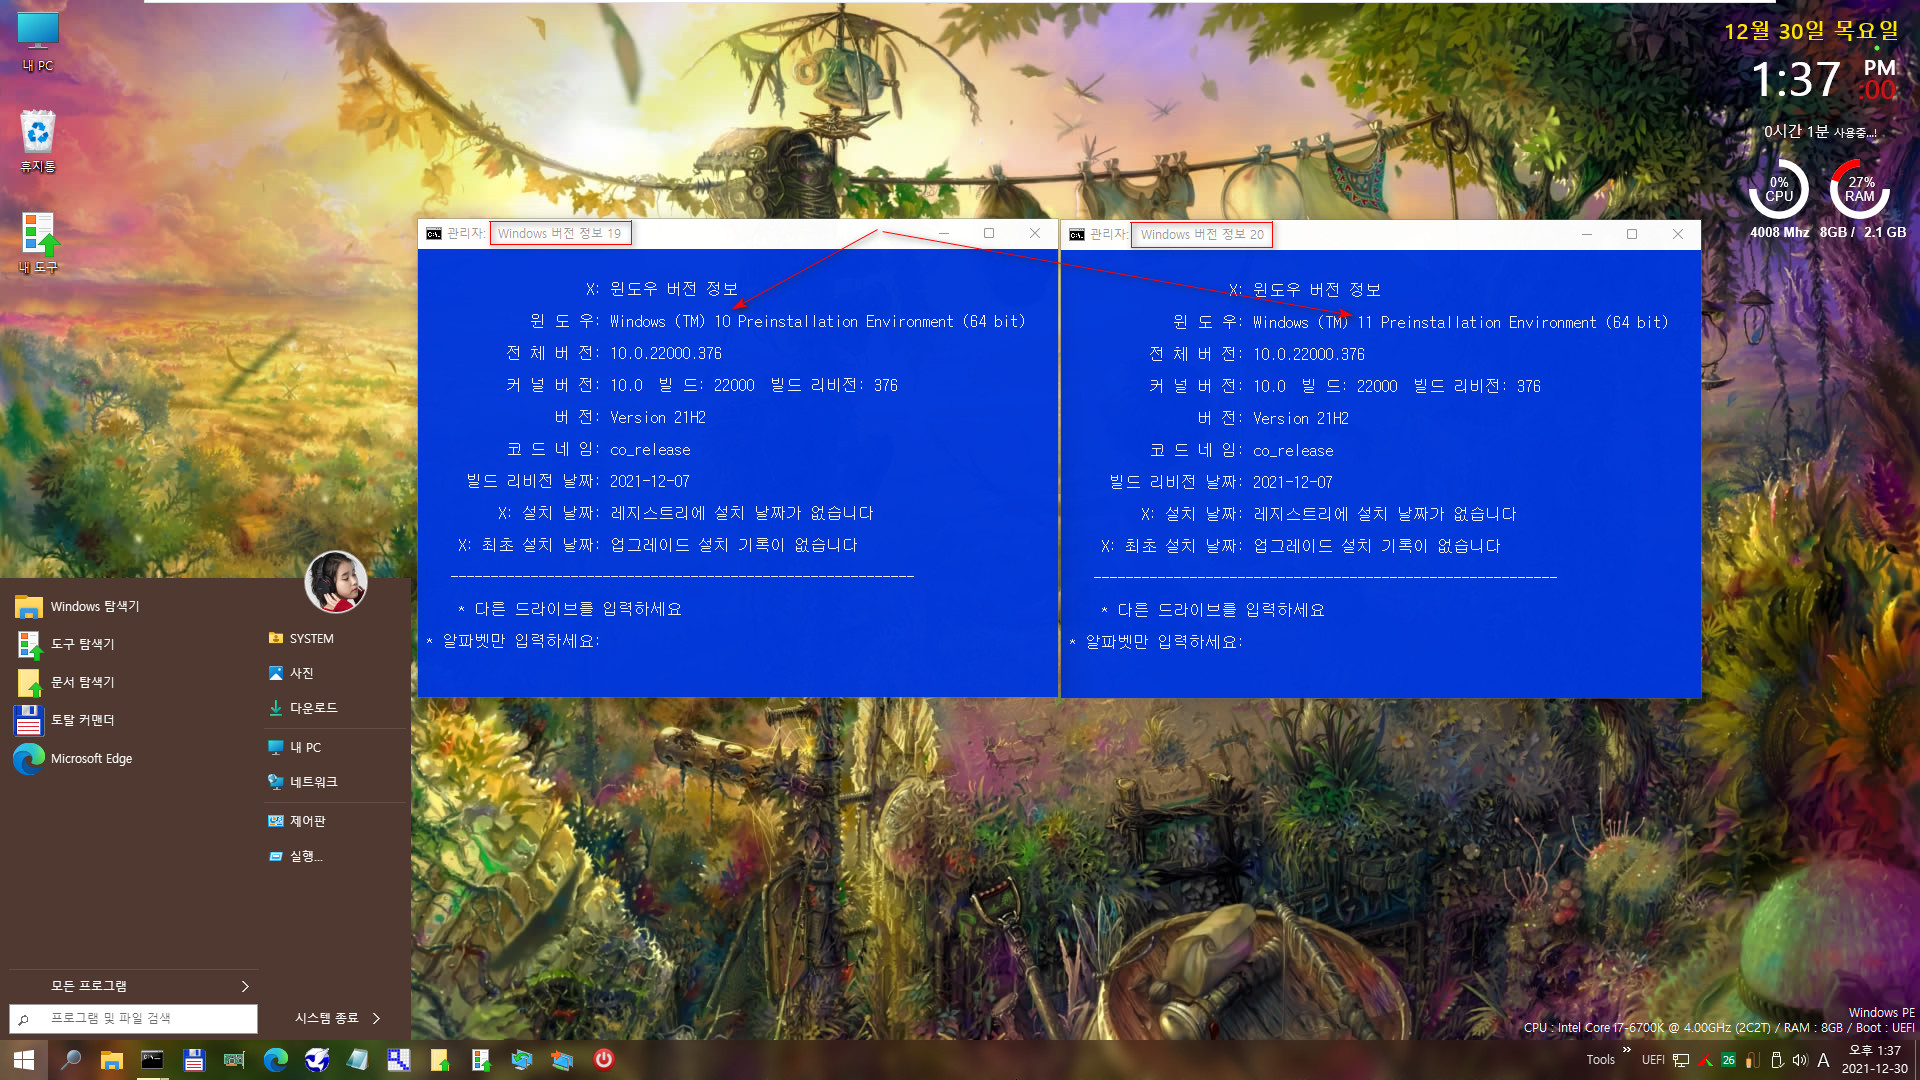Open File Explorer from taskbar
The image size is (1920, 1080).
pos(112,1060)
